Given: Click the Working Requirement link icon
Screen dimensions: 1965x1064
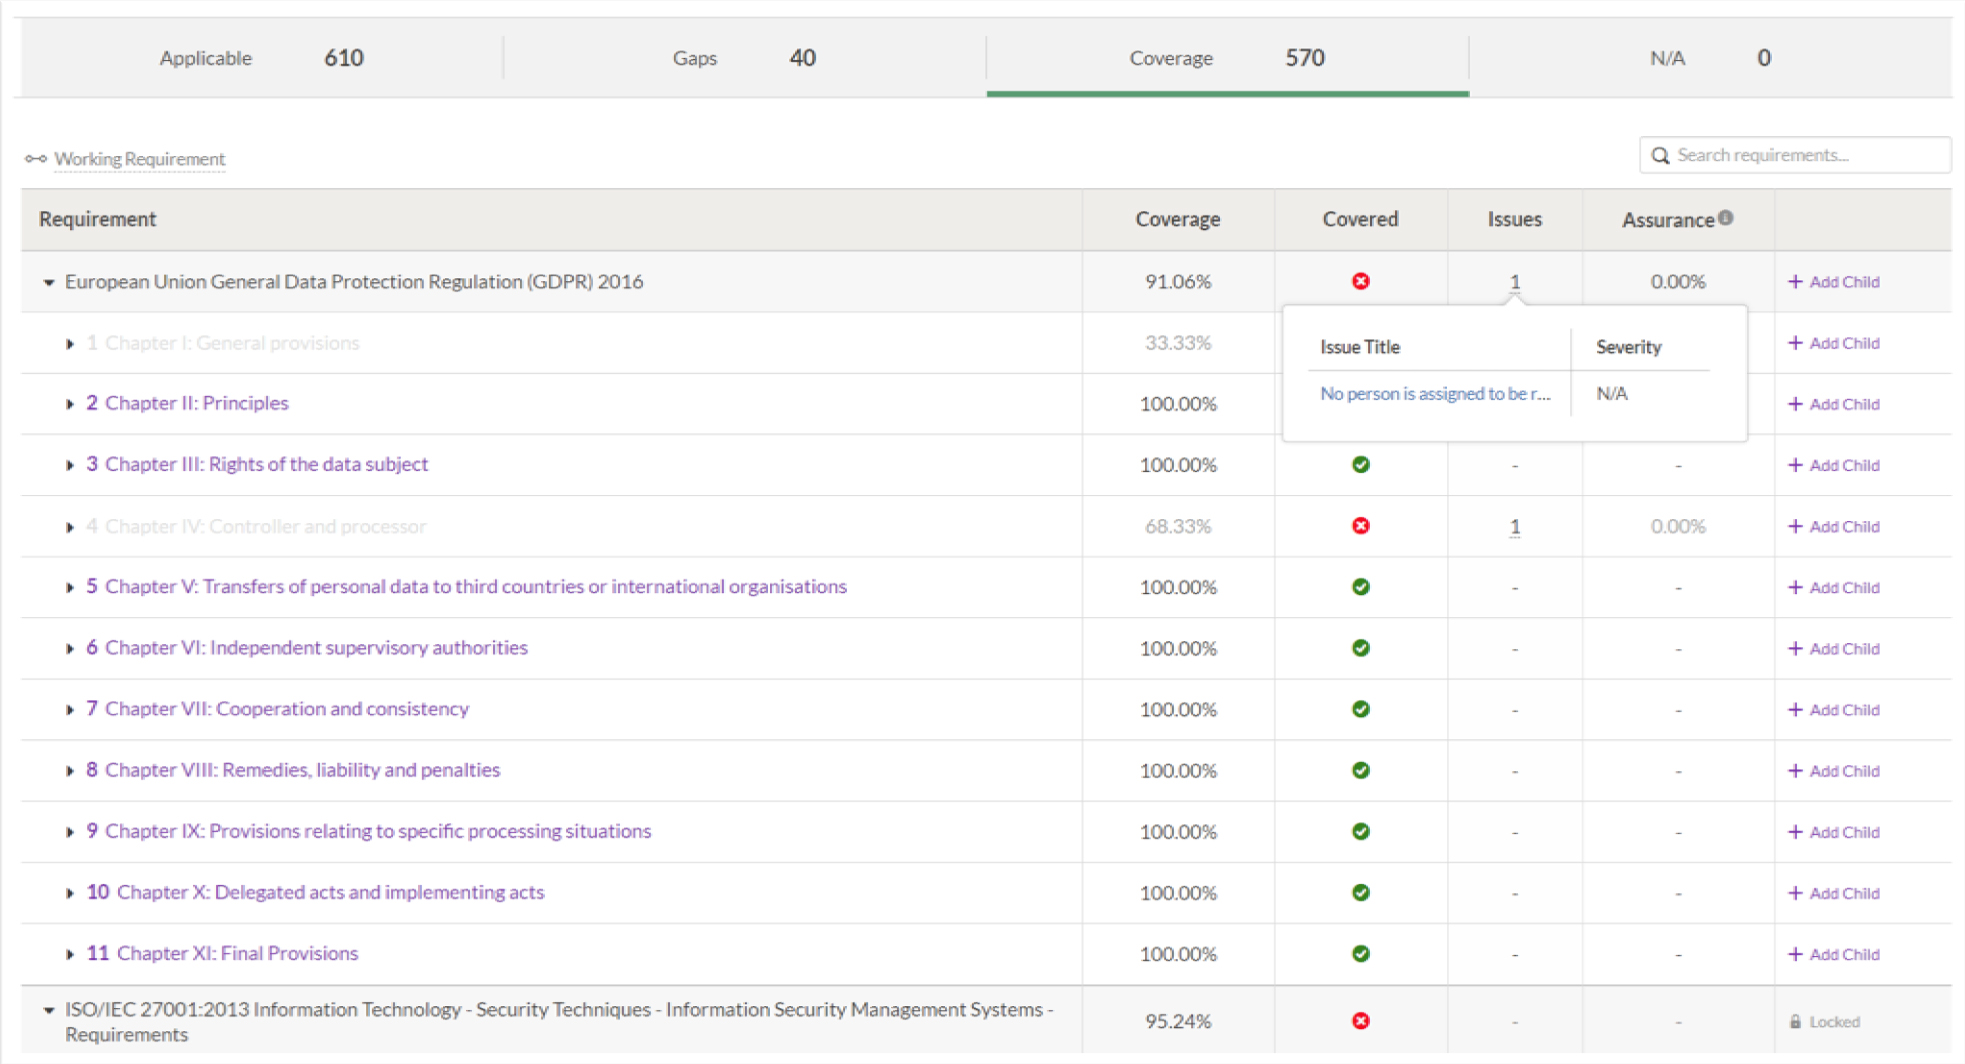Looking at the screenshot, I should pos(36,159).
